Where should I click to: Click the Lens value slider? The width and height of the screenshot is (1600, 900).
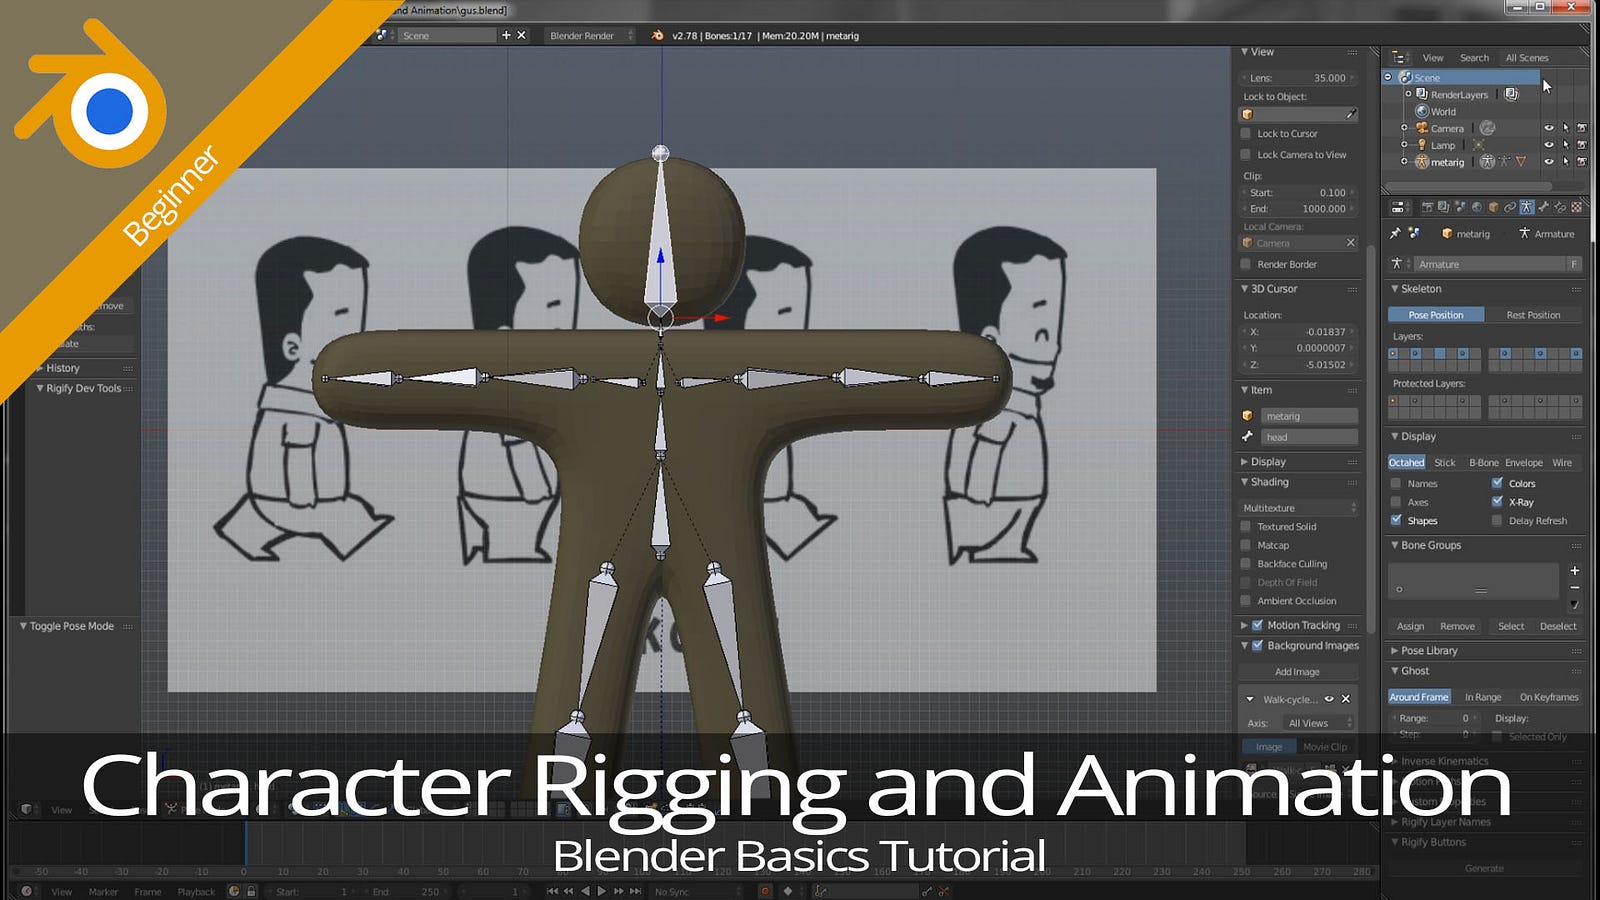pyautogui.click(x=1299, y=77)
